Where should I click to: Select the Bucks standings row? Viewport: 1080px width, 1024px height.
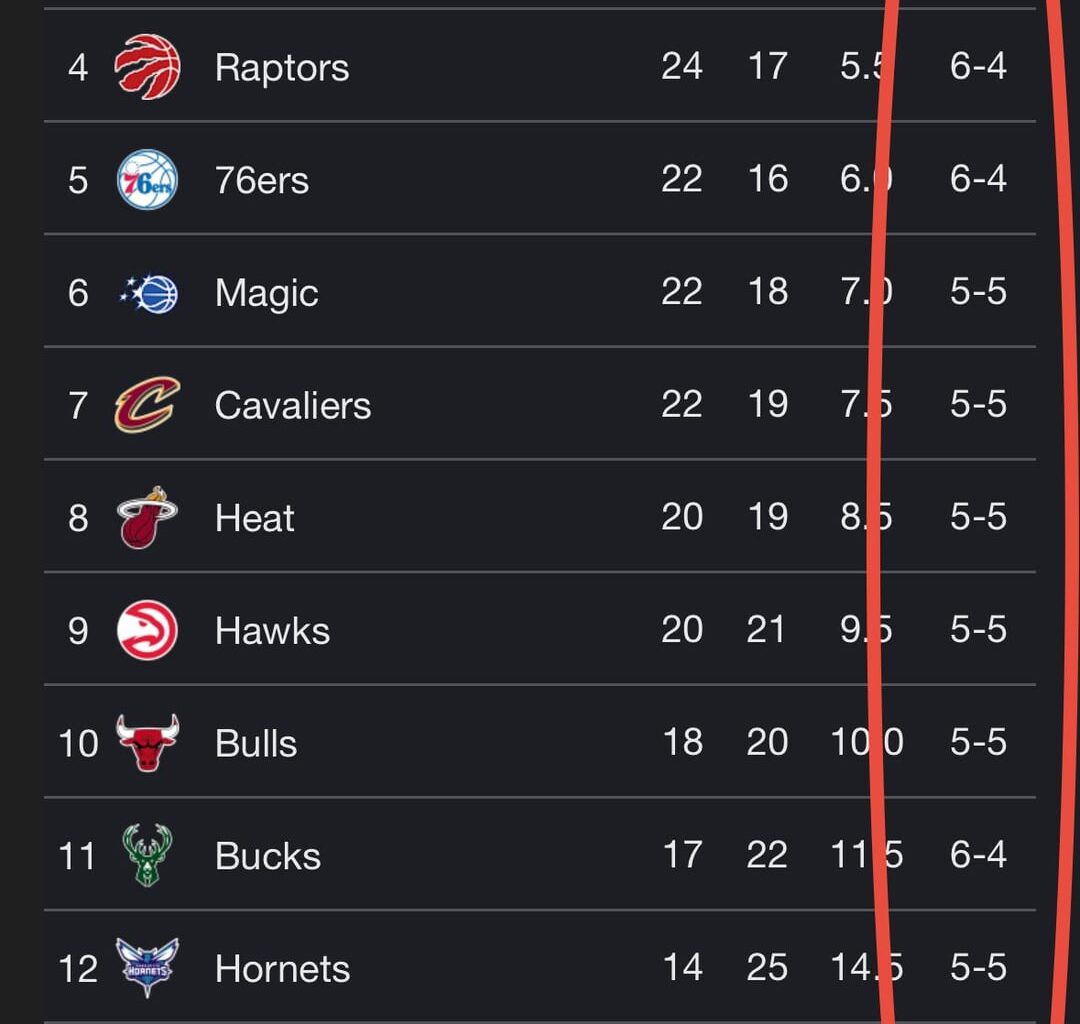[540, 855]
